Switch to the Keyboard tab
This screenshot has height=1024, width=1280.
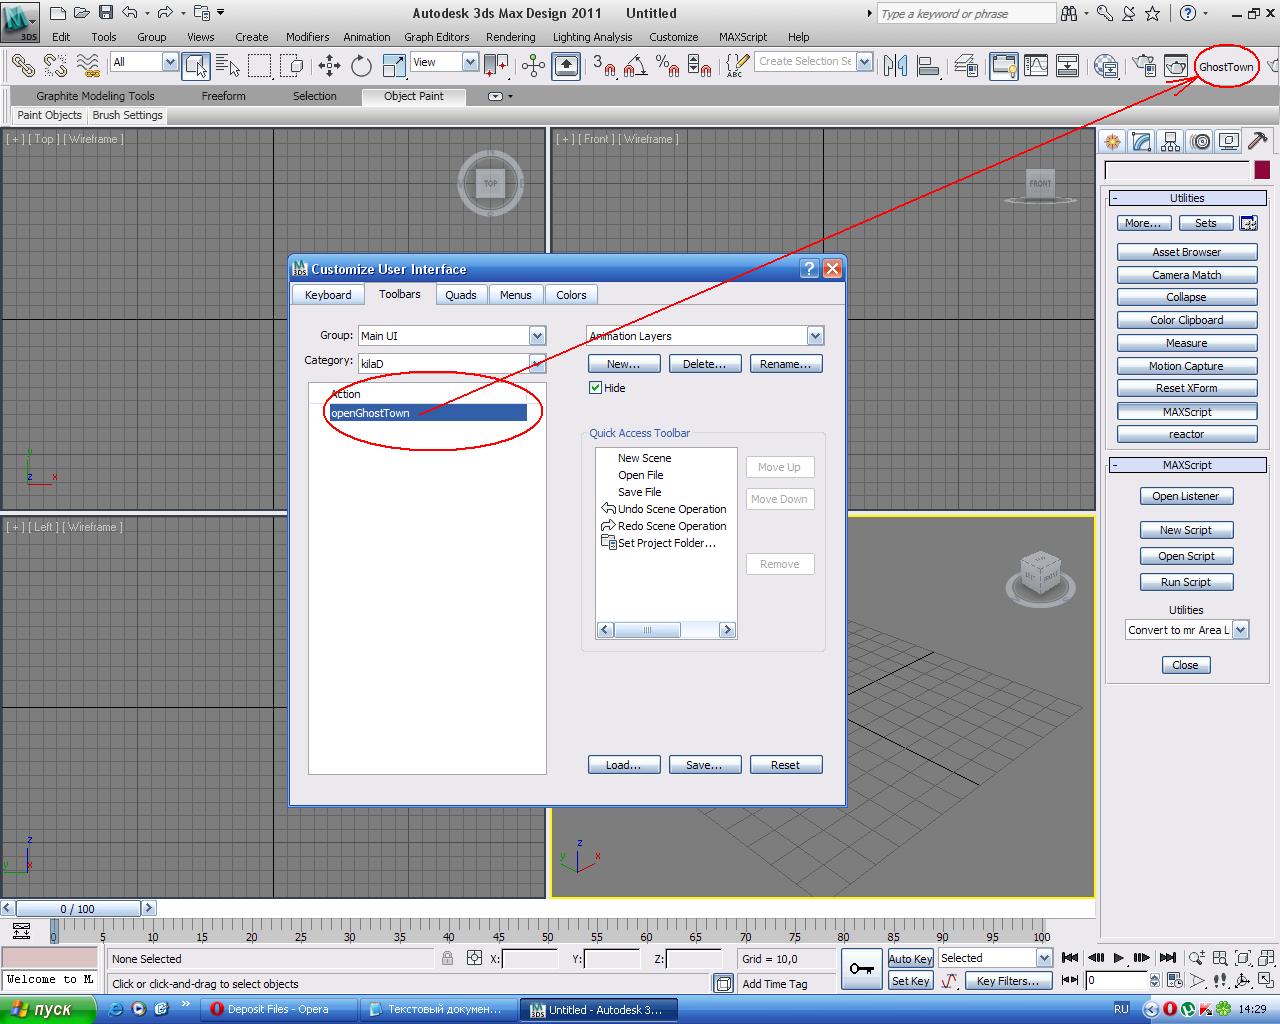(328, 295)
